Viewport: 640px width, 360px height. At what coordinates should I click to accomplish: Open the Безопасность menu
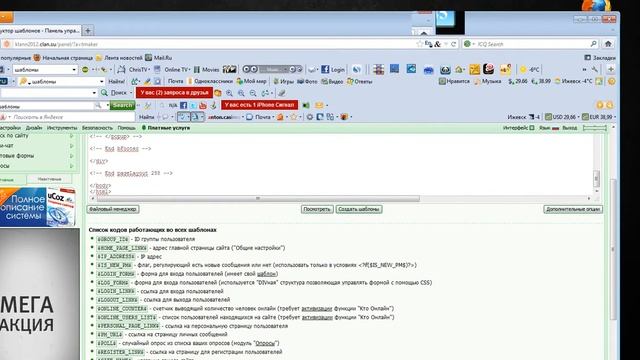(97, 128)
